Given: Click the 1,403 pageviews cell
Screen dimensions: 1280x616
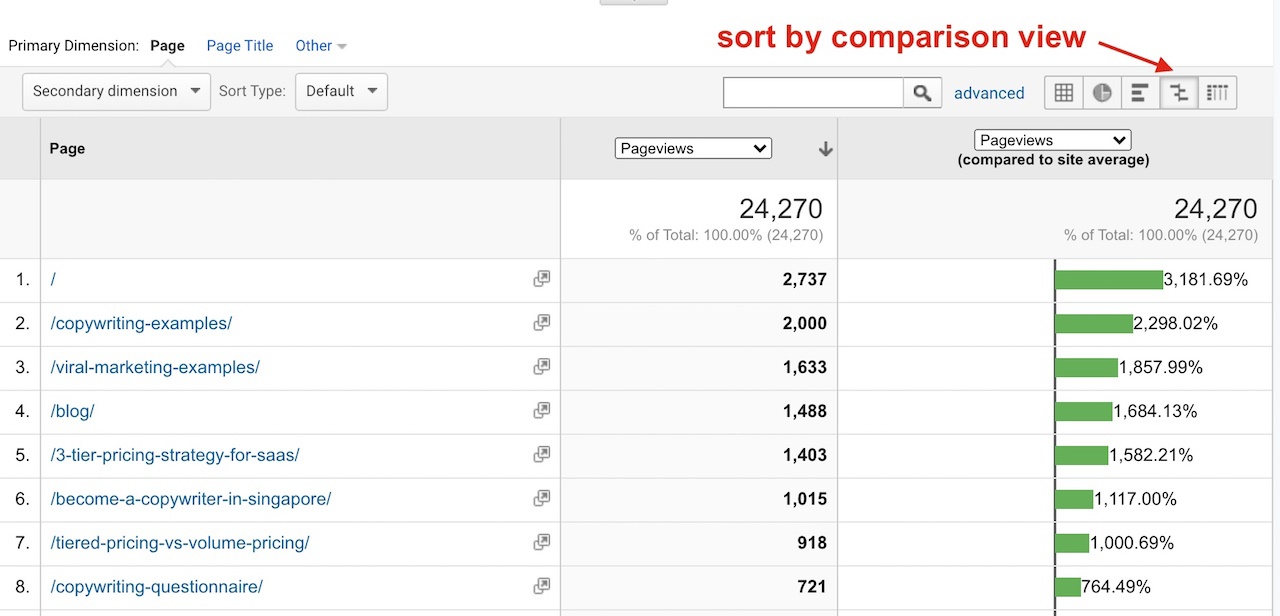Looking at the screenshot, I should 699,455.
